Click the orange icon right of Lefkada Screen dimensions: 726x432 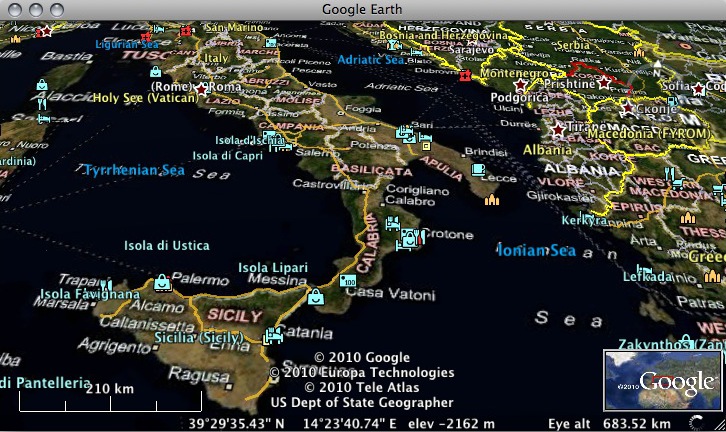click(x=713, y=277)
